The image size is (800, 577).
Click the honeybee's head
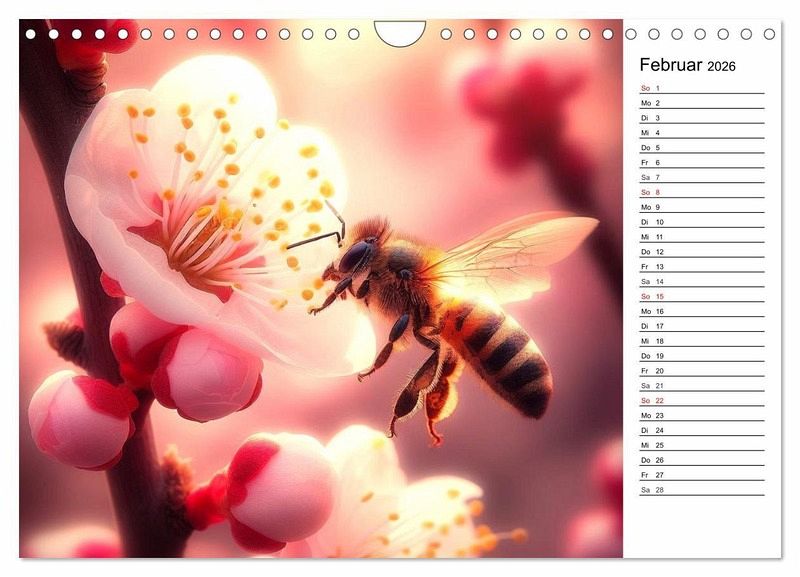[356, 256]
